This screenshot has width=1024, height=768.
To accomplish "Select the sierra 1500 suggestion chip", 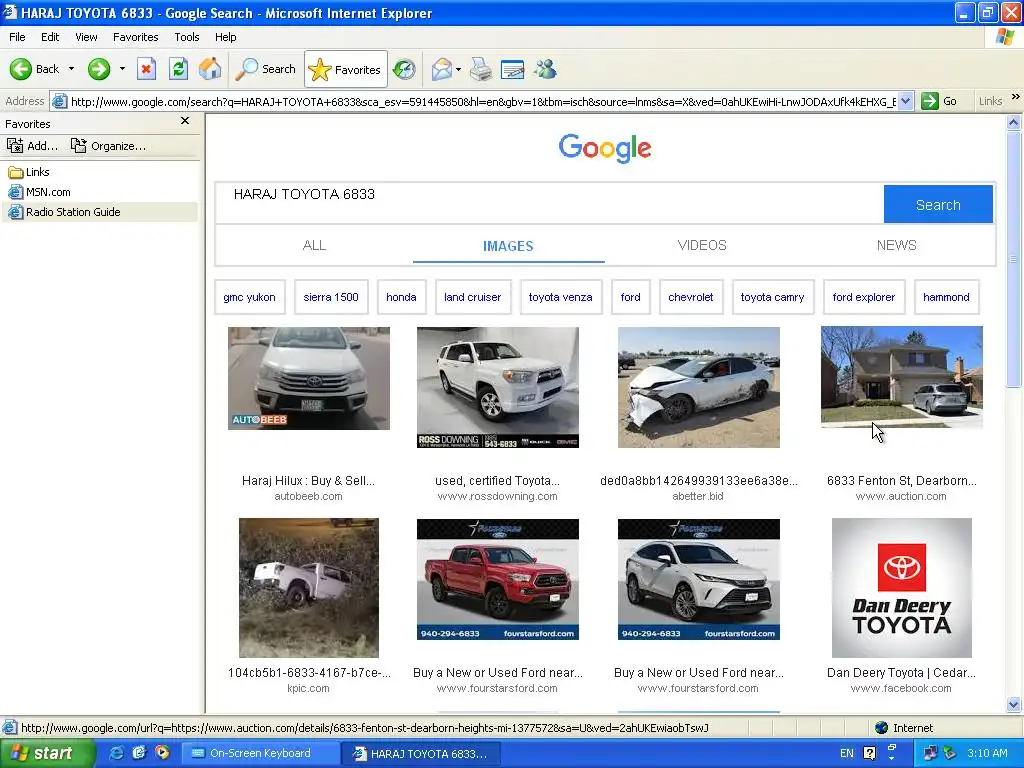I will [x=331, y=297].
